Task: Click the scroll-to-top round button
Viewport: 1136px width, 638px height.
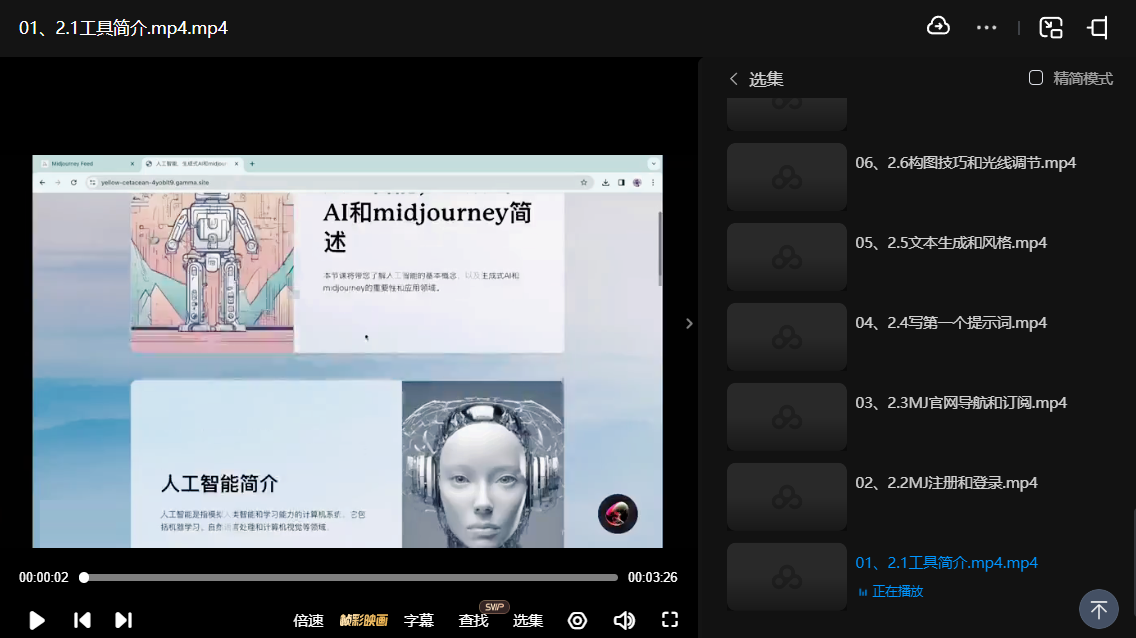Action: (1098, 609)
